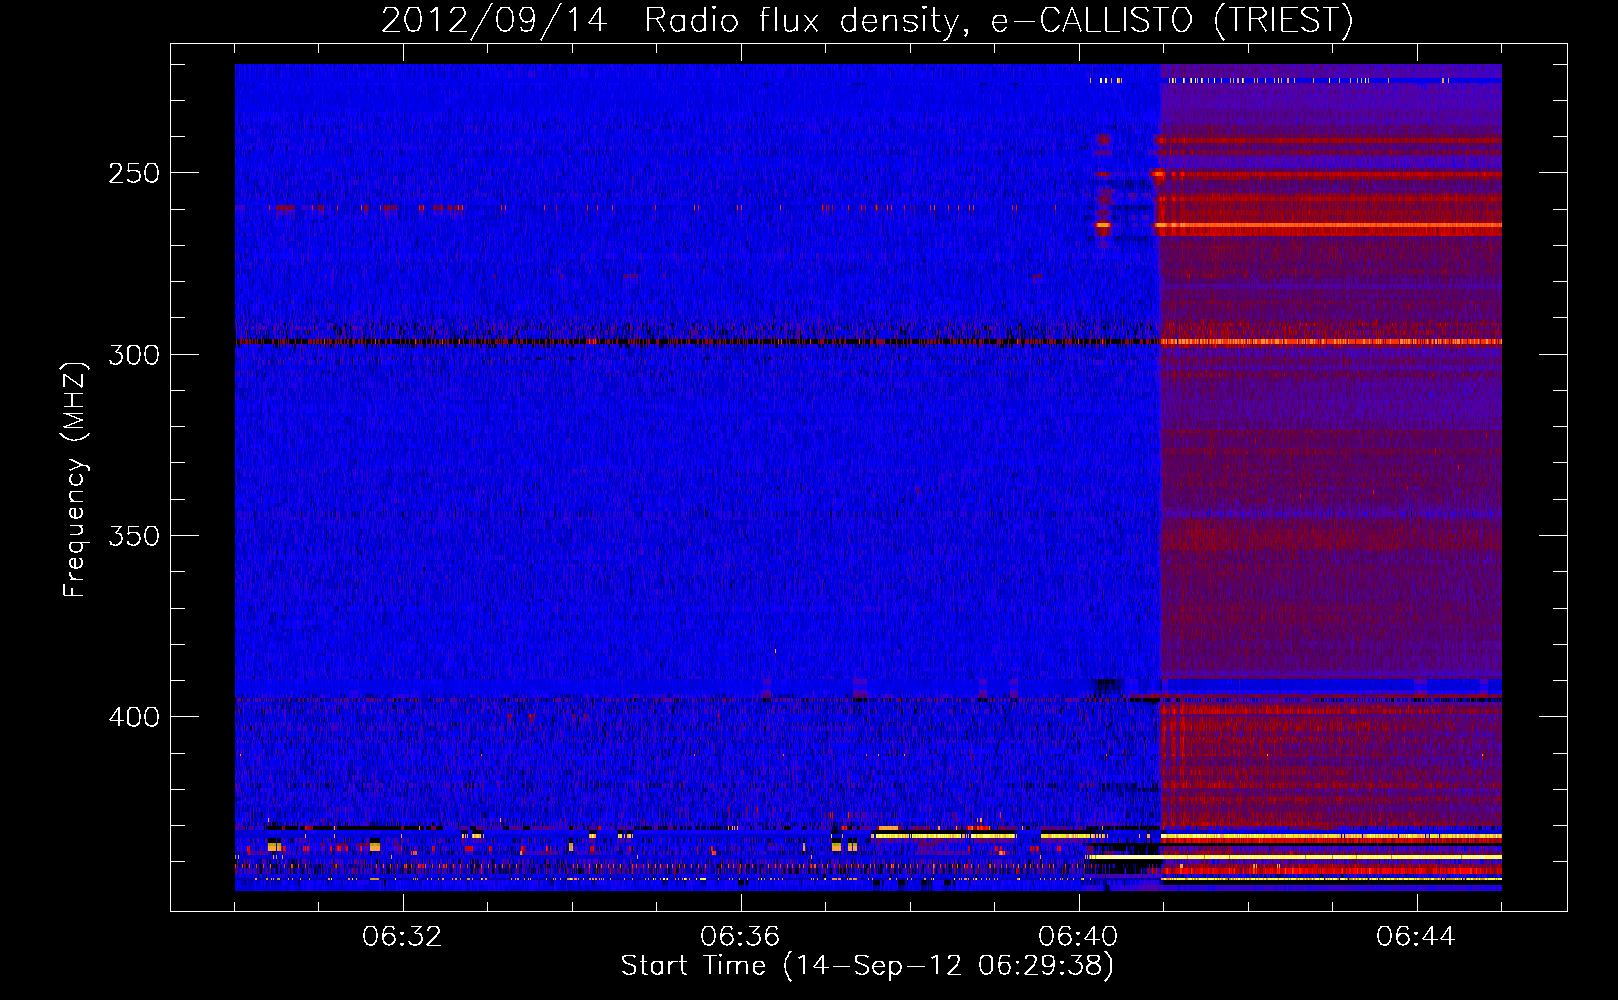The width and height of the screenshot is (1618, 1000).
Task: Click the 300 frequency tick label
Action: (134, 355)
